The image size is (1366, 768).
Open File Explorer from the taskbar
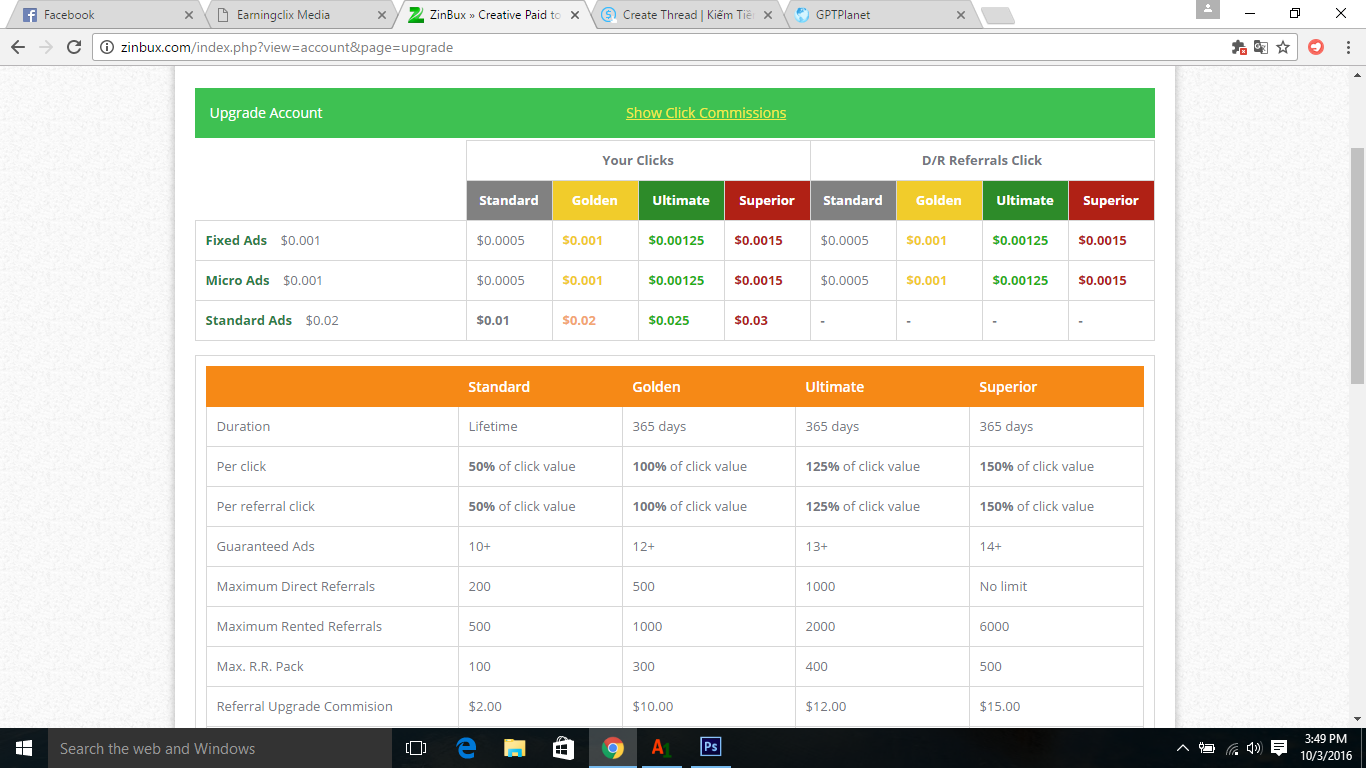[515, 748]
